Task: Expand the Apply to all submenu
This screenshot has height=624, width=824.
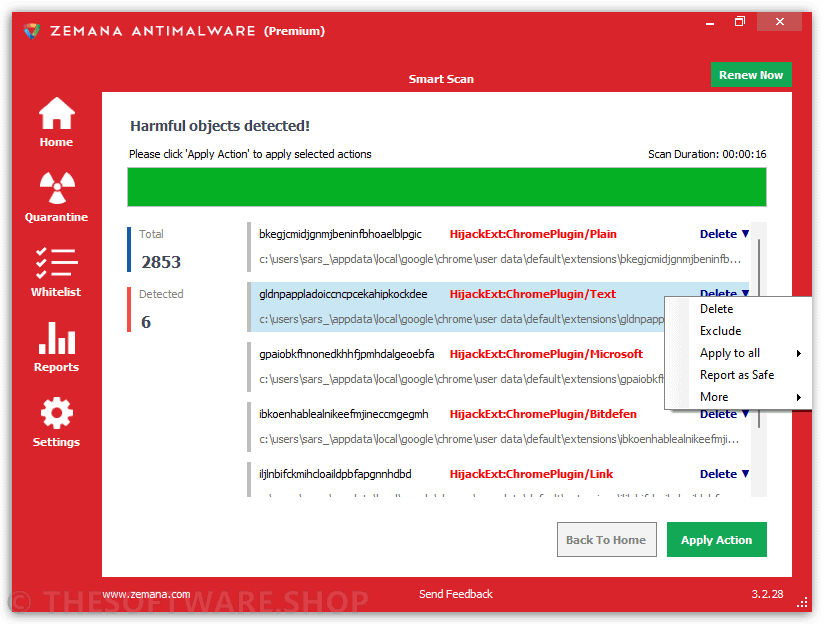Action: pyautogui.click(x=738, y=353)
